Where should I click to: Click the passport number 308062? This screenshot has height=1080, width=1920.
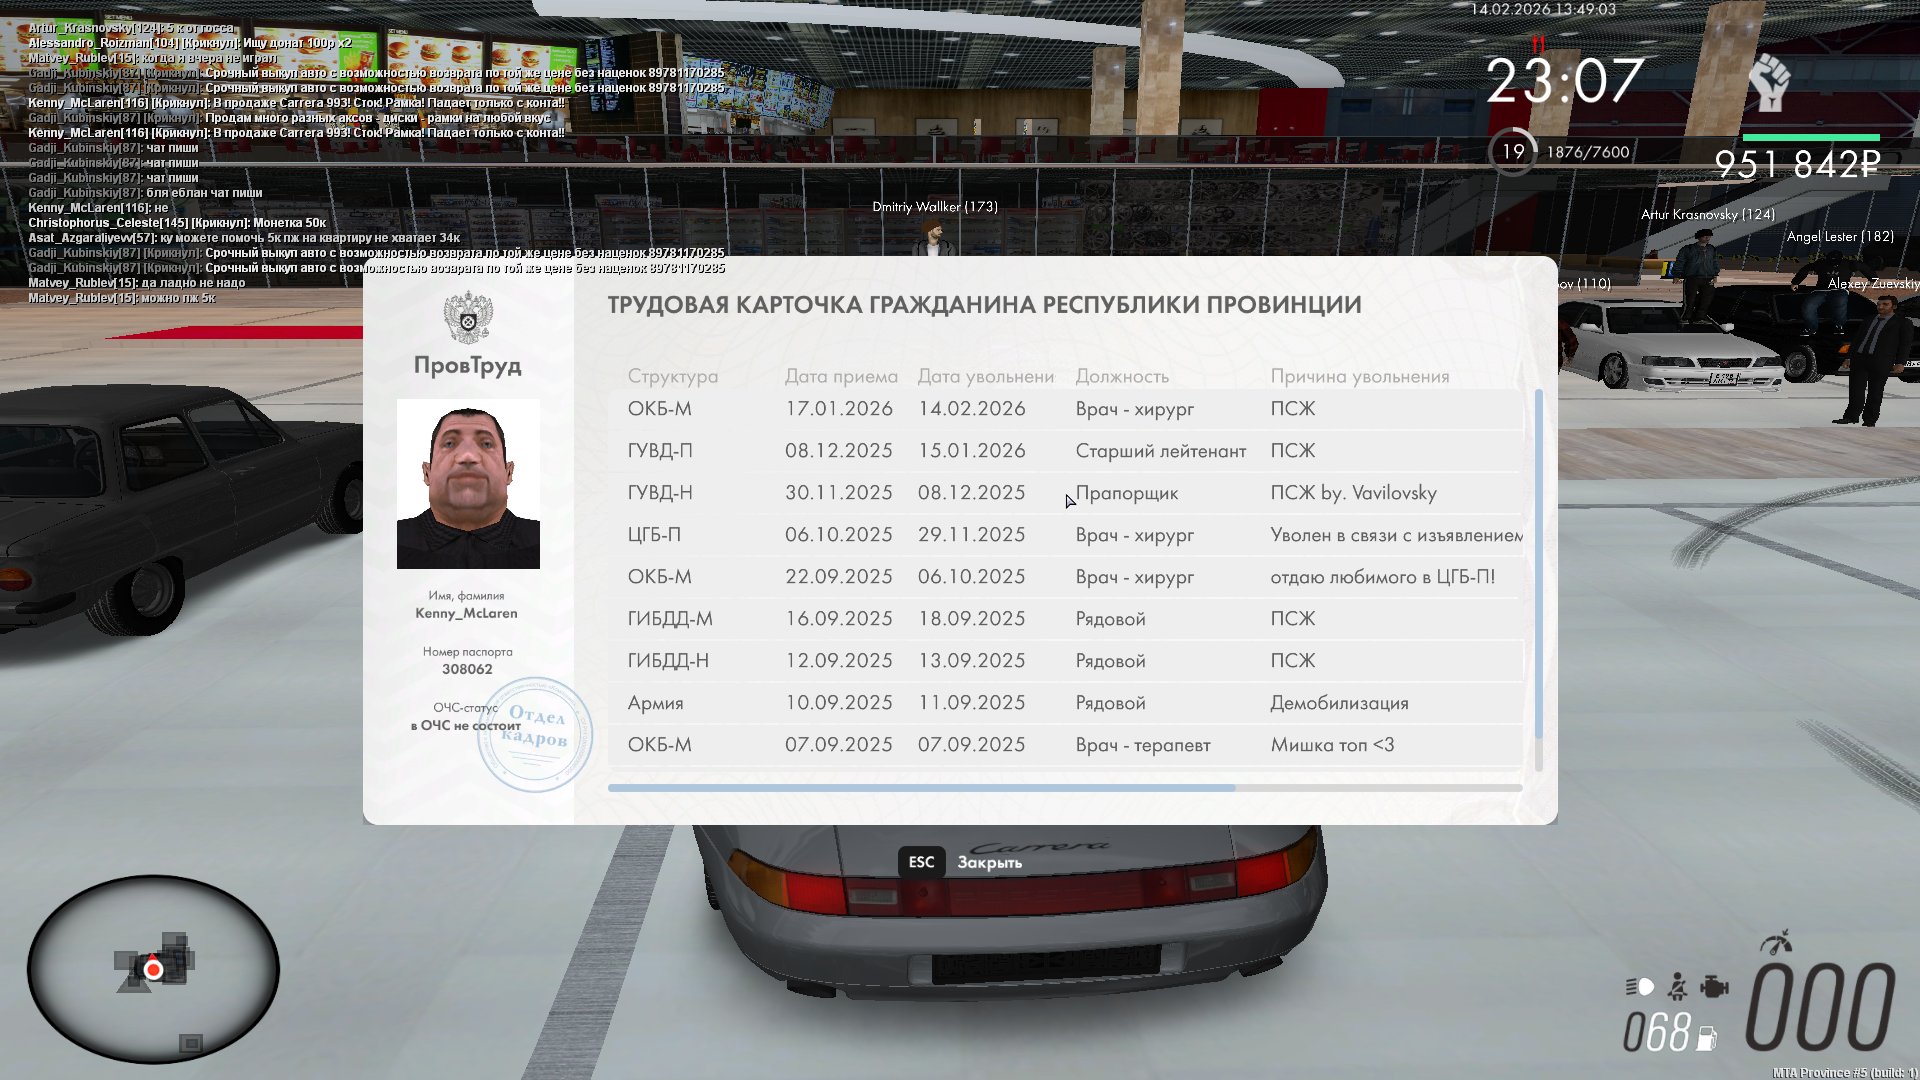coord(467,669)
